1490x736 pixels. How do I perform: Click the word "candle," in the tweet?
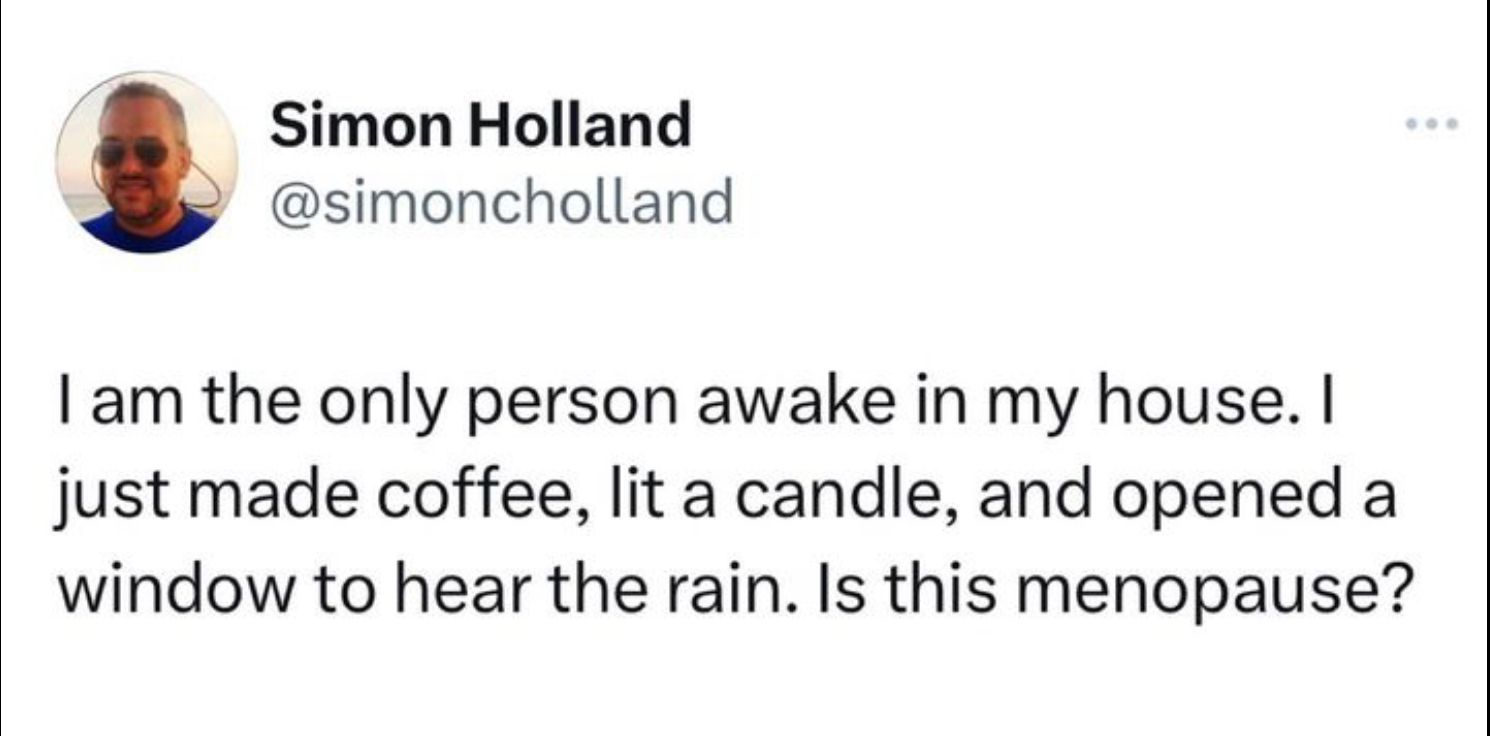point(852,498)
